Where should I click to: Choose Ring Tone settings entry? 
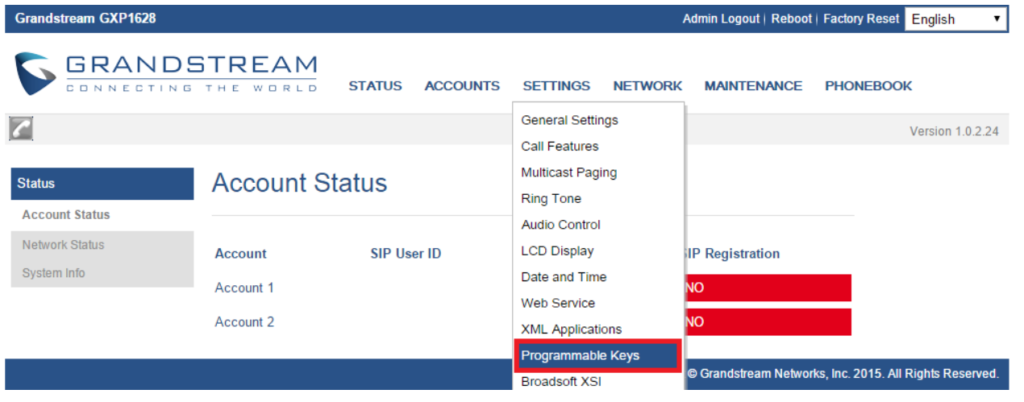coord(598,198)
